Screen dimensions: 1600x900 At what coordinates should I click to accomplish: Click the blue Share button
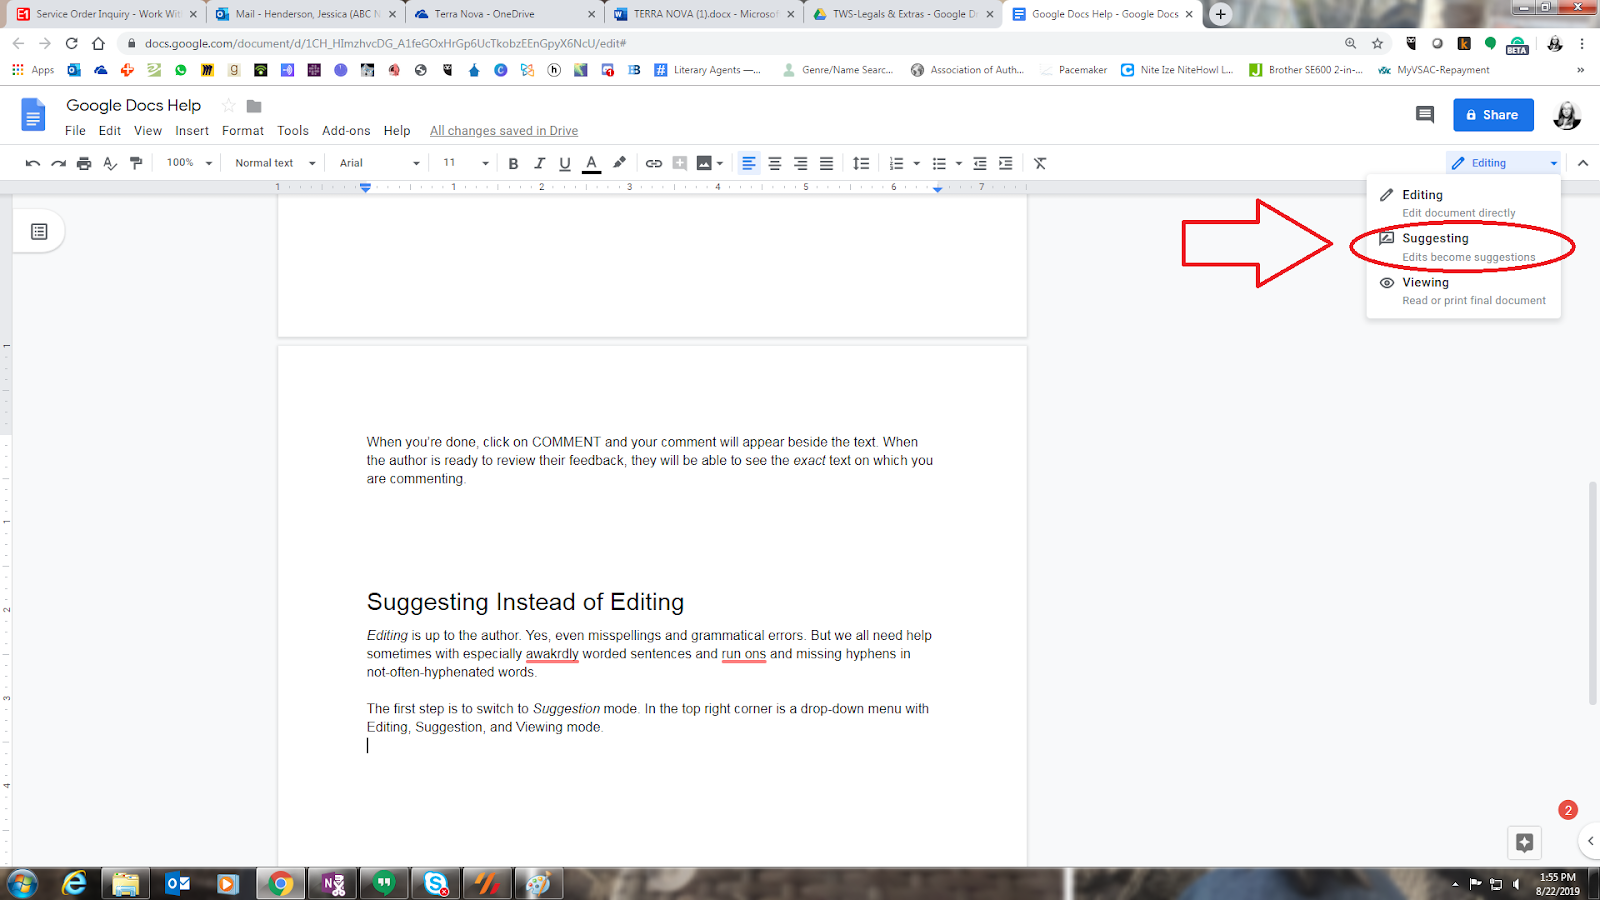click(x=1493, y=115)
